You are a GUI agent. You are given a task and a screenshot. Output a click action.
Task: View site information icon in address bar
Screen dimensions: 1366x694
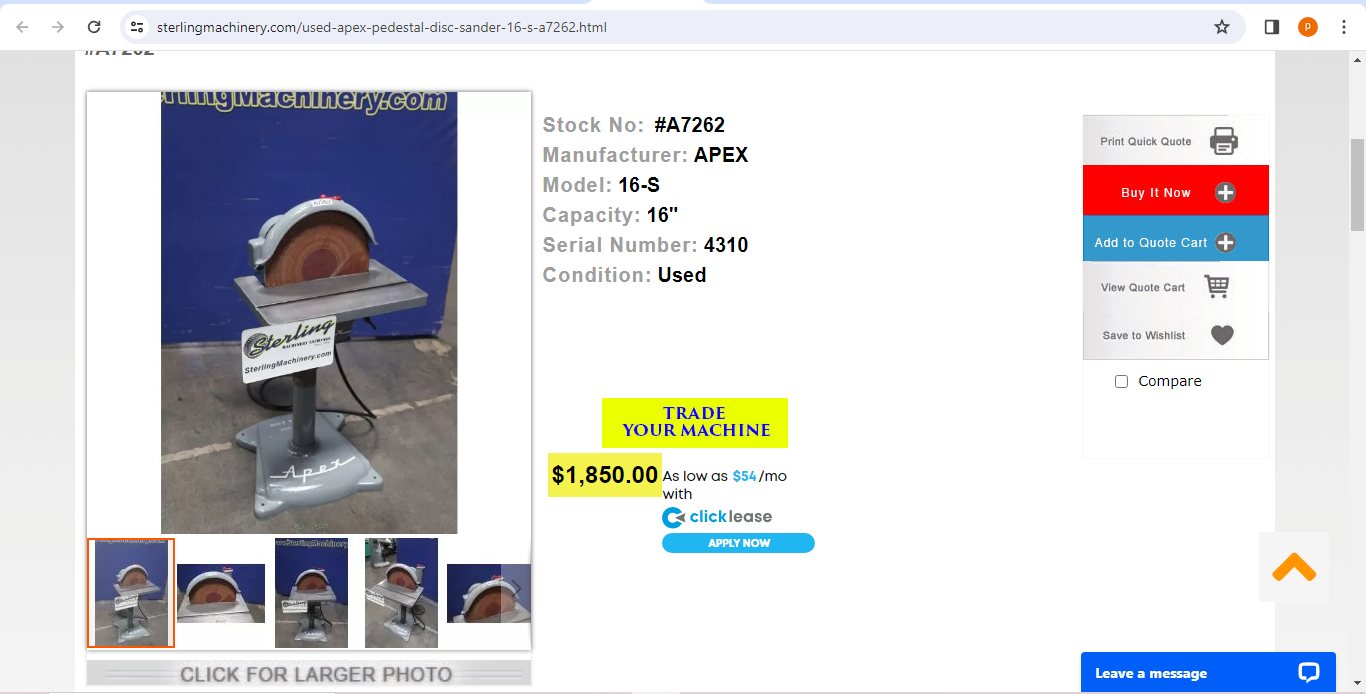pyautogui.click(x=138, y=27)
